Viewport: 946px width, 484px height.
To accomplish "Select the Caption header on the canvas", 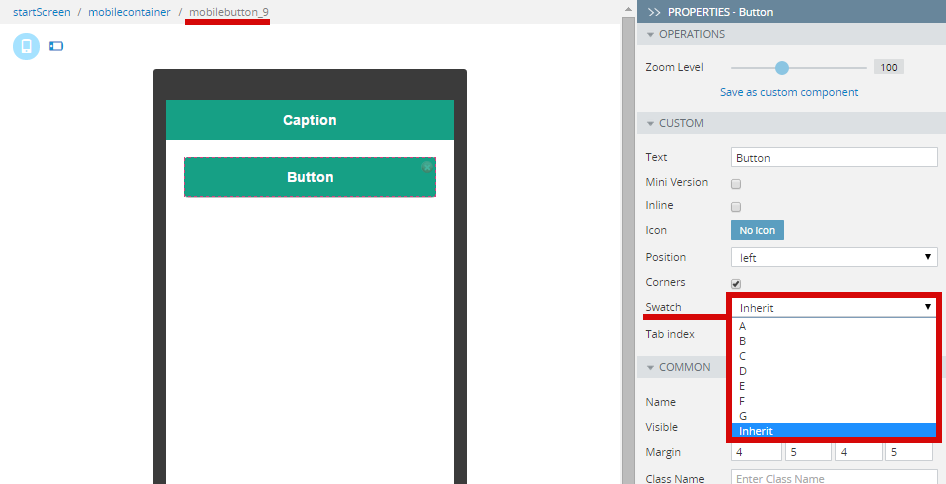I will 310,120.
